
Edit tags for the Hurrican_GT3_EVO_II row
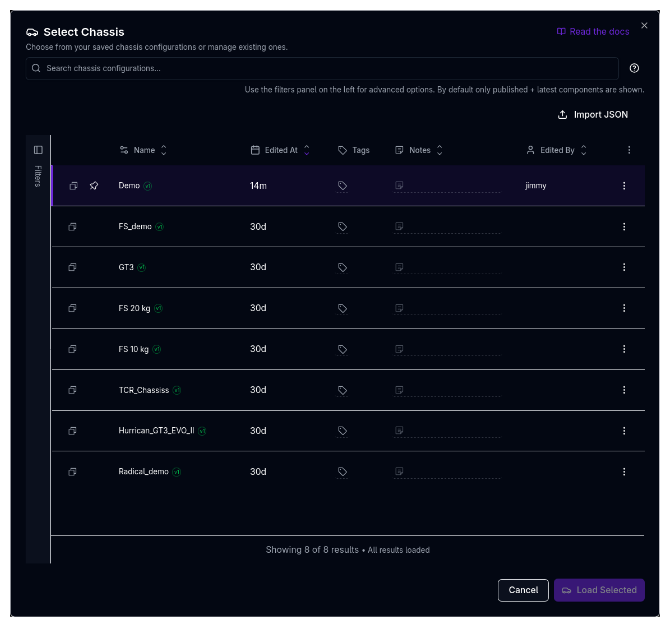pyautogui.click(x=342, y=431)
